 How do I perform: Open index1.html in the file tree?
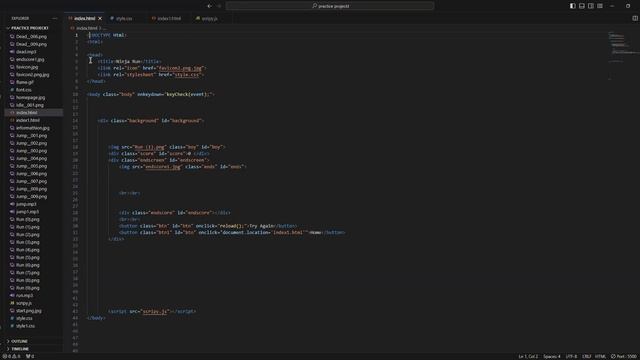coord(28,120)
